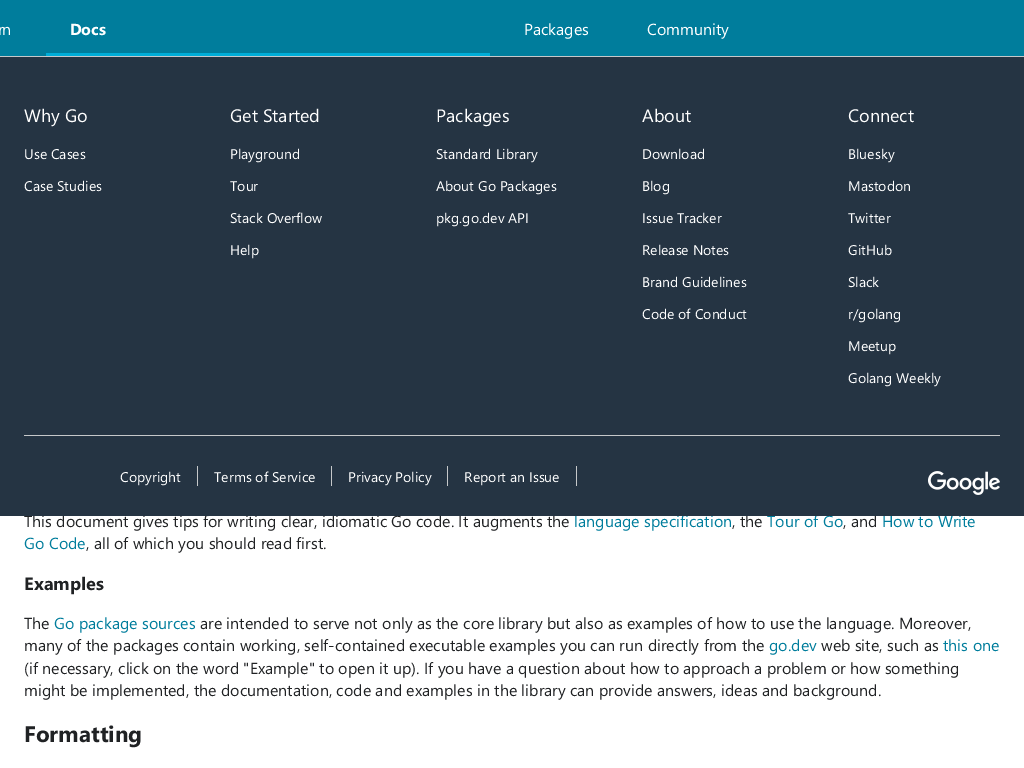Open the Go package sources link
1024x768 pixels.
click(125, 624)
